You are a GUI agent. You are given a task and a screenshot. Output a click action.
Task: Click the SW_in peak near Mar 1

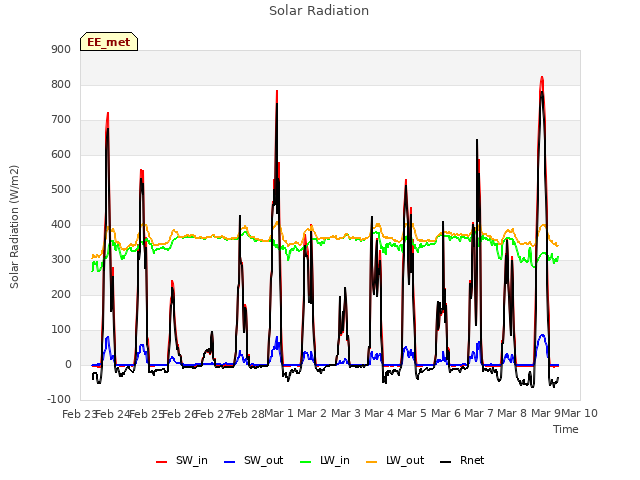tap(277, 91)
